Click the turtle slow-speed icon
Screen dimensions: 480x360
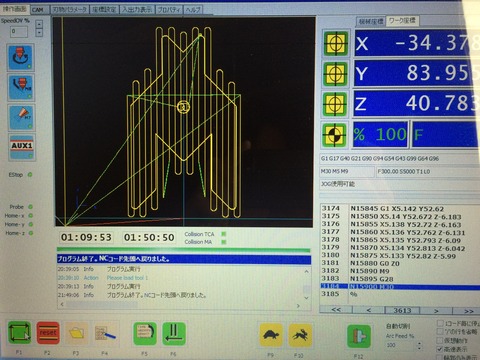271,334
